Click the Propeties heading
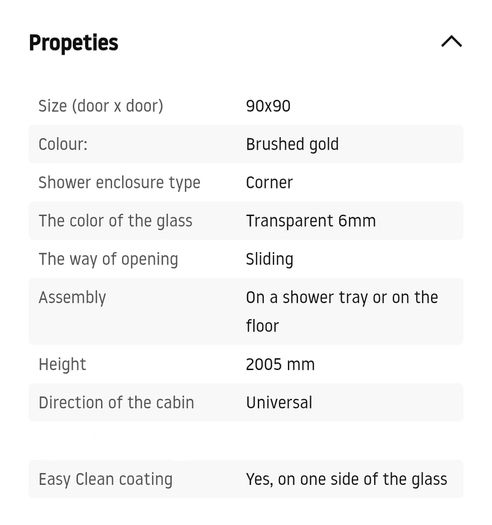 [74, 43]
